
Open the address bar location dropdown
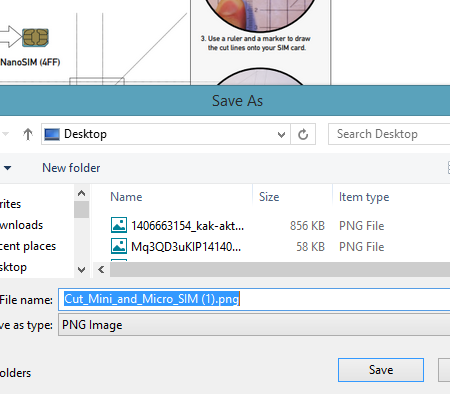(281, 134)
